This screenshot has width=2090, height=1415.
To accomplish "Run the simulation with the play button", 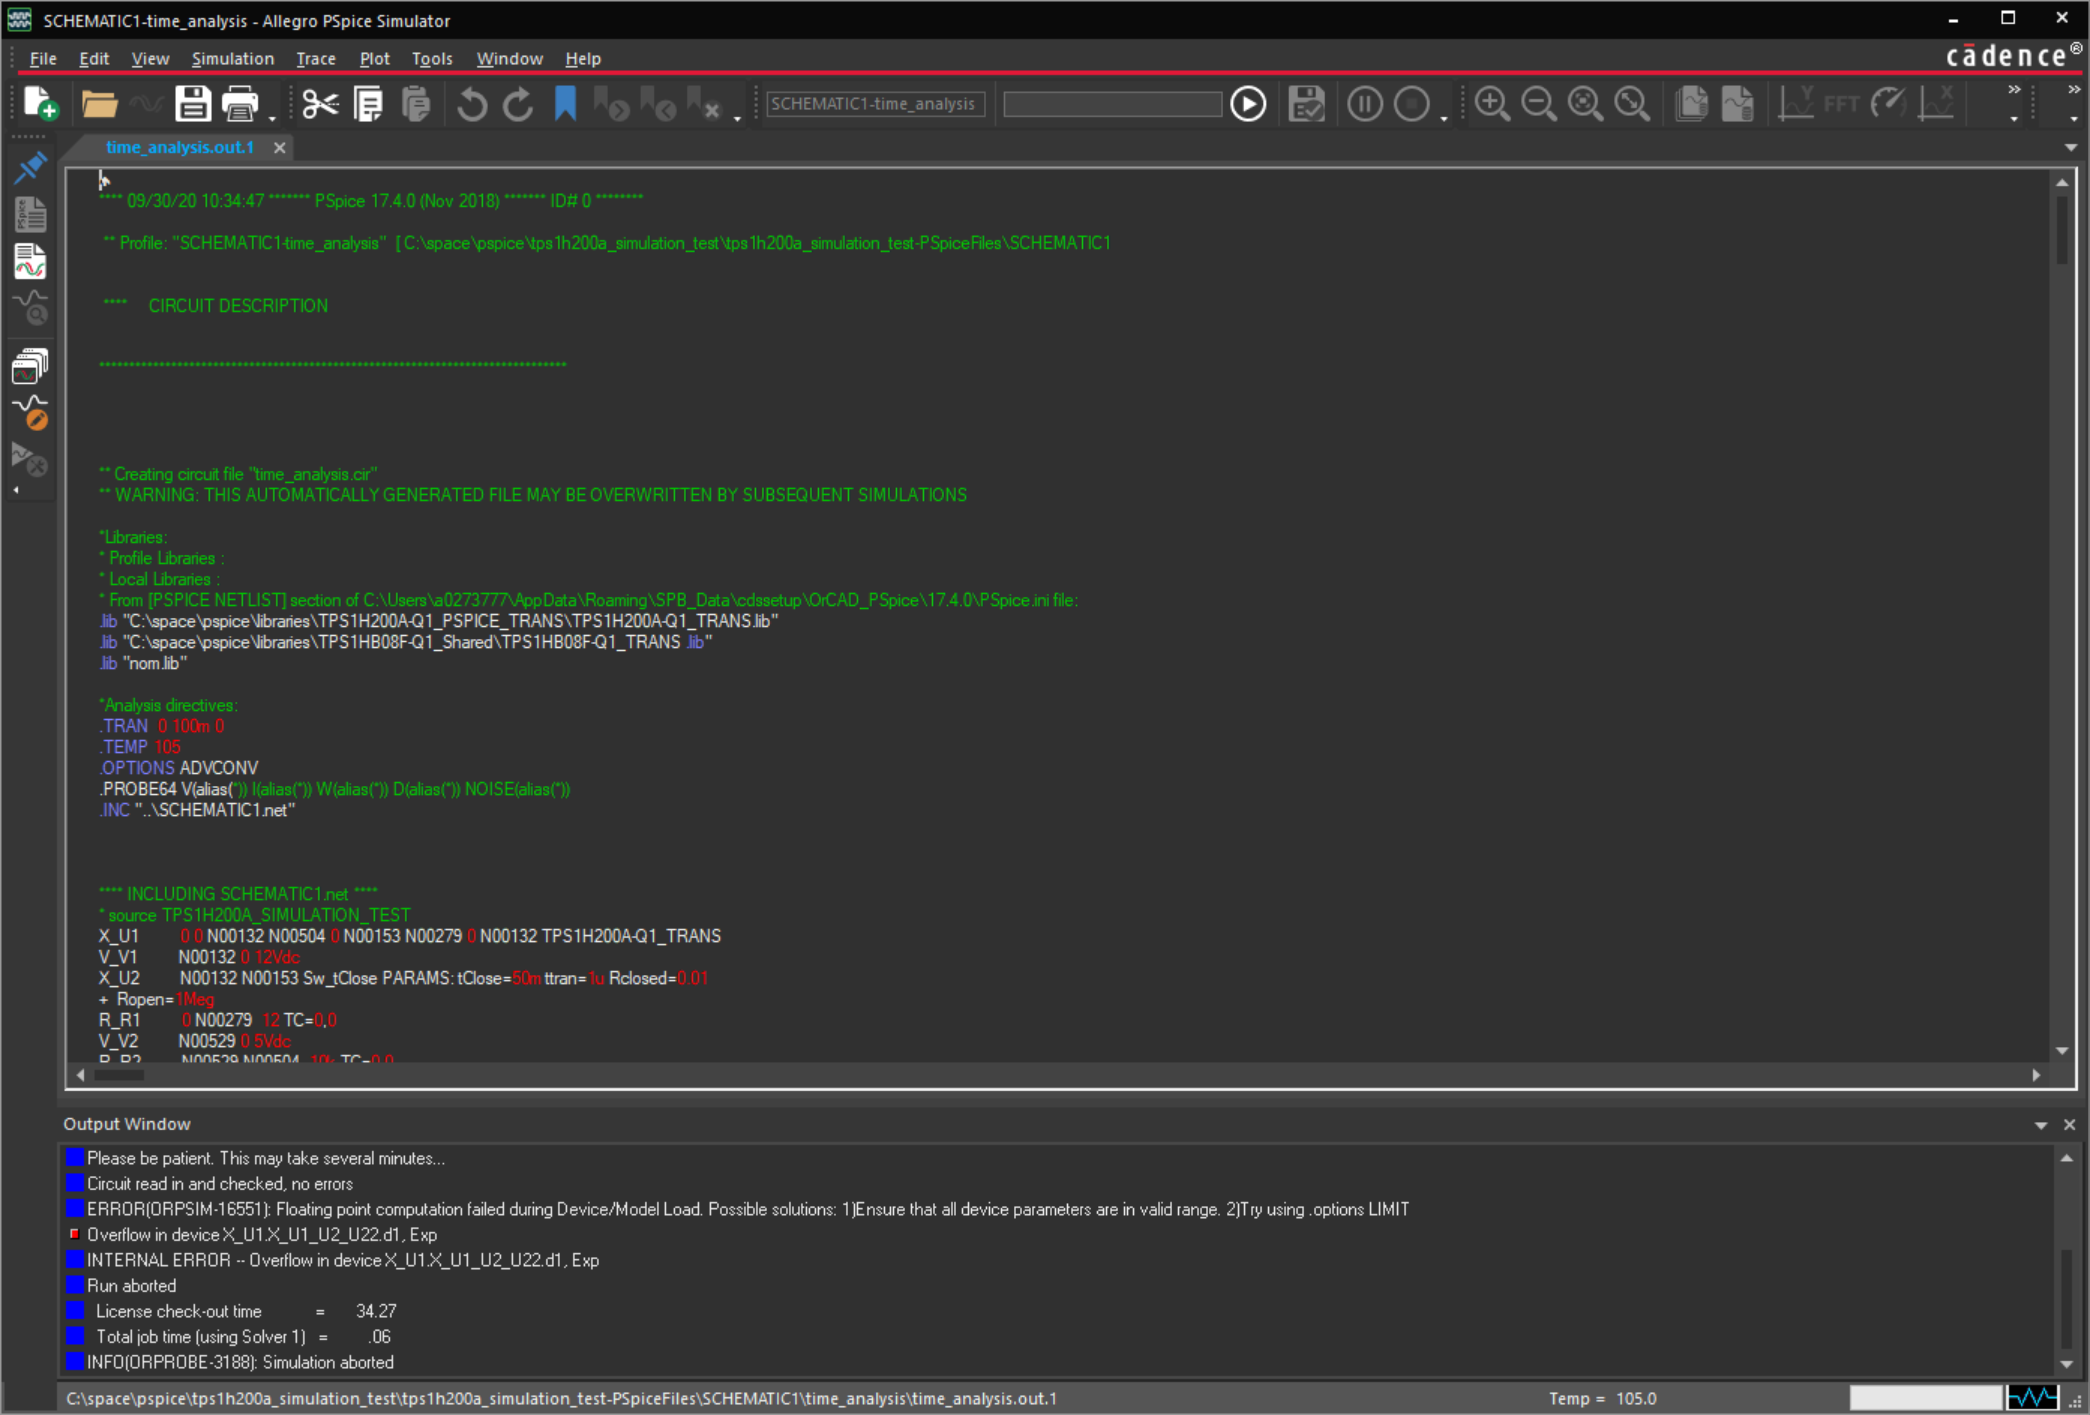I will pyautogui.click(x=1248, y=103).
